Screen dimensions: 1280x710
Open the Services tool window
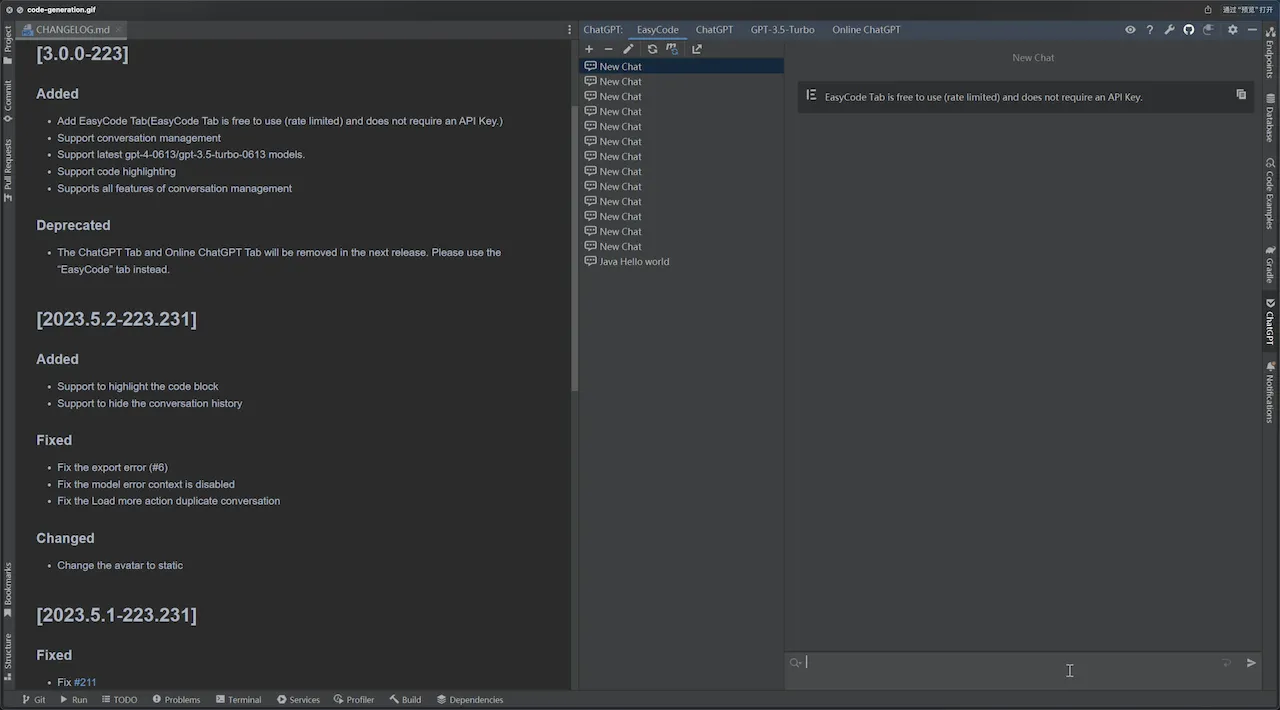pos(298,700)
